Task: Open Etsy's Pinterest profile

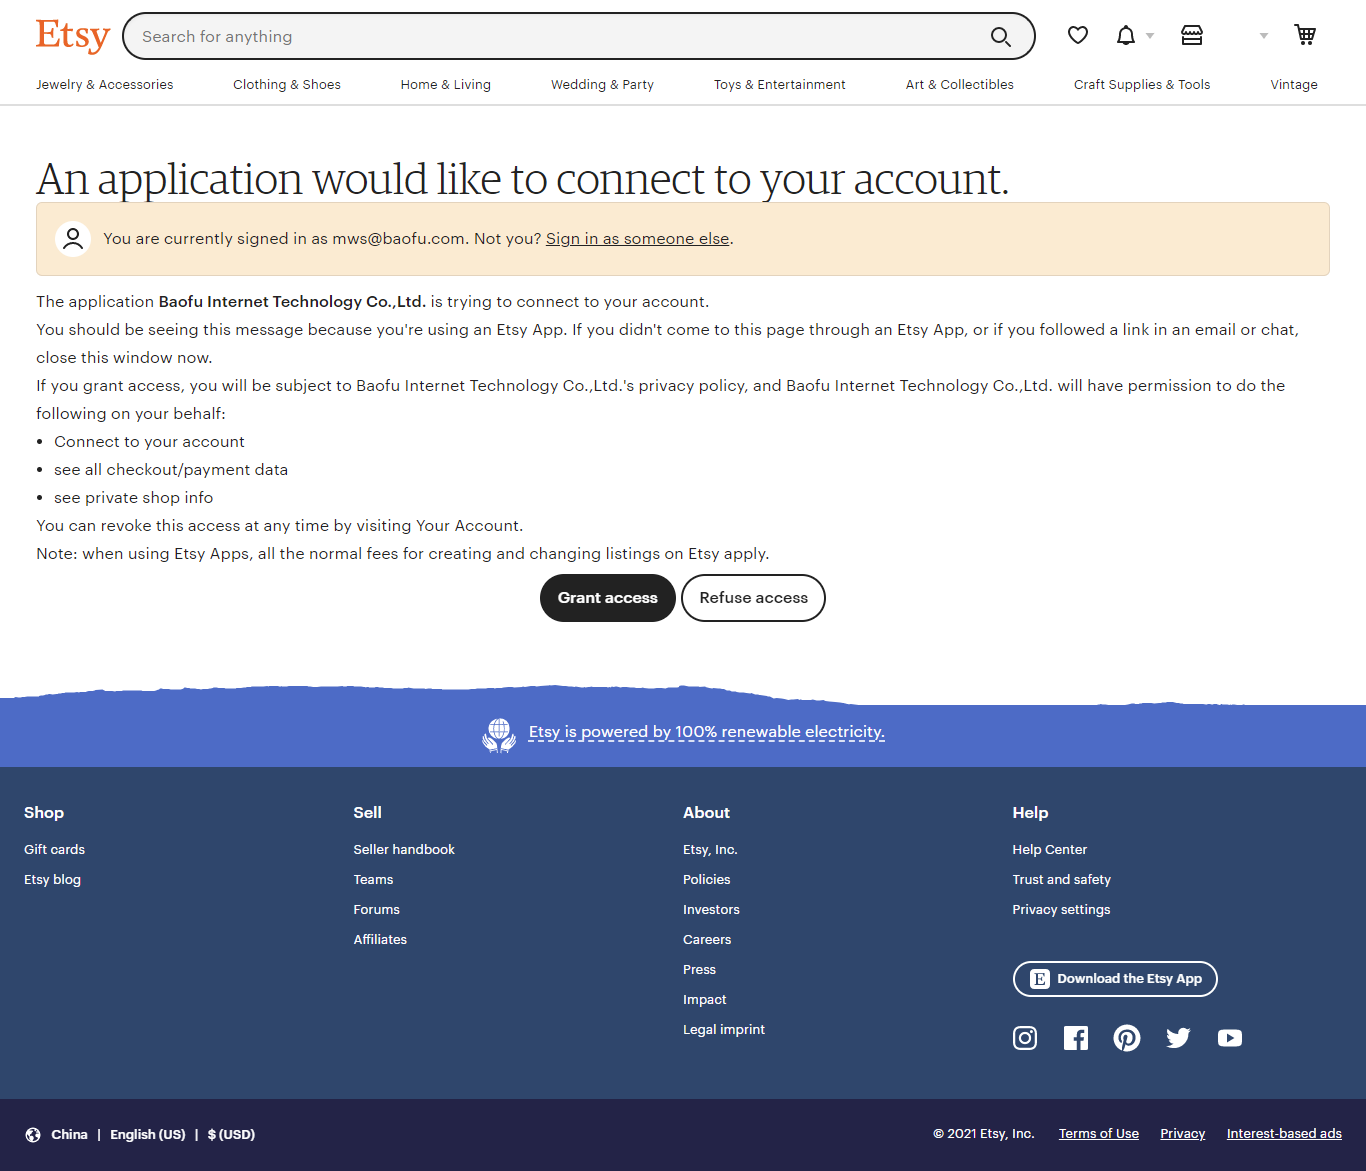Action: pos(1127,1038)
